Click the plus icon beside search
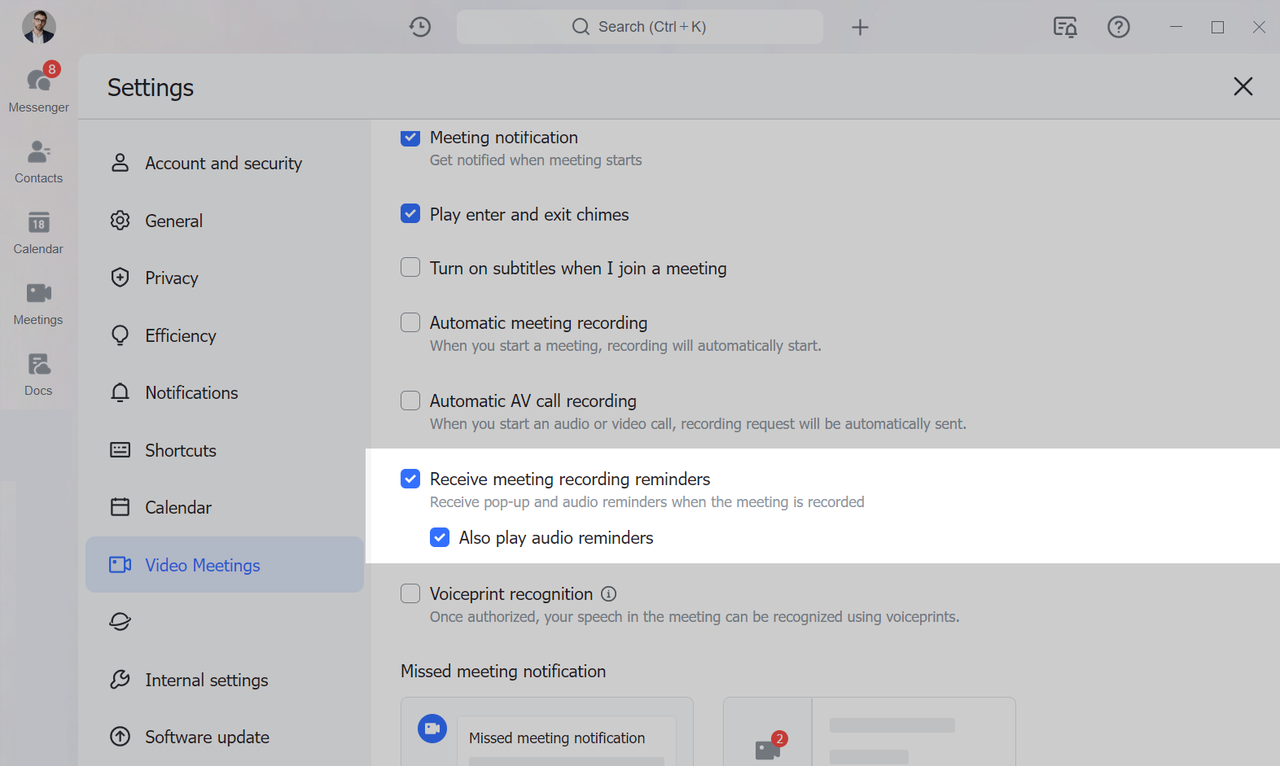Viewport: 1280px width, 766px height. 860,27
